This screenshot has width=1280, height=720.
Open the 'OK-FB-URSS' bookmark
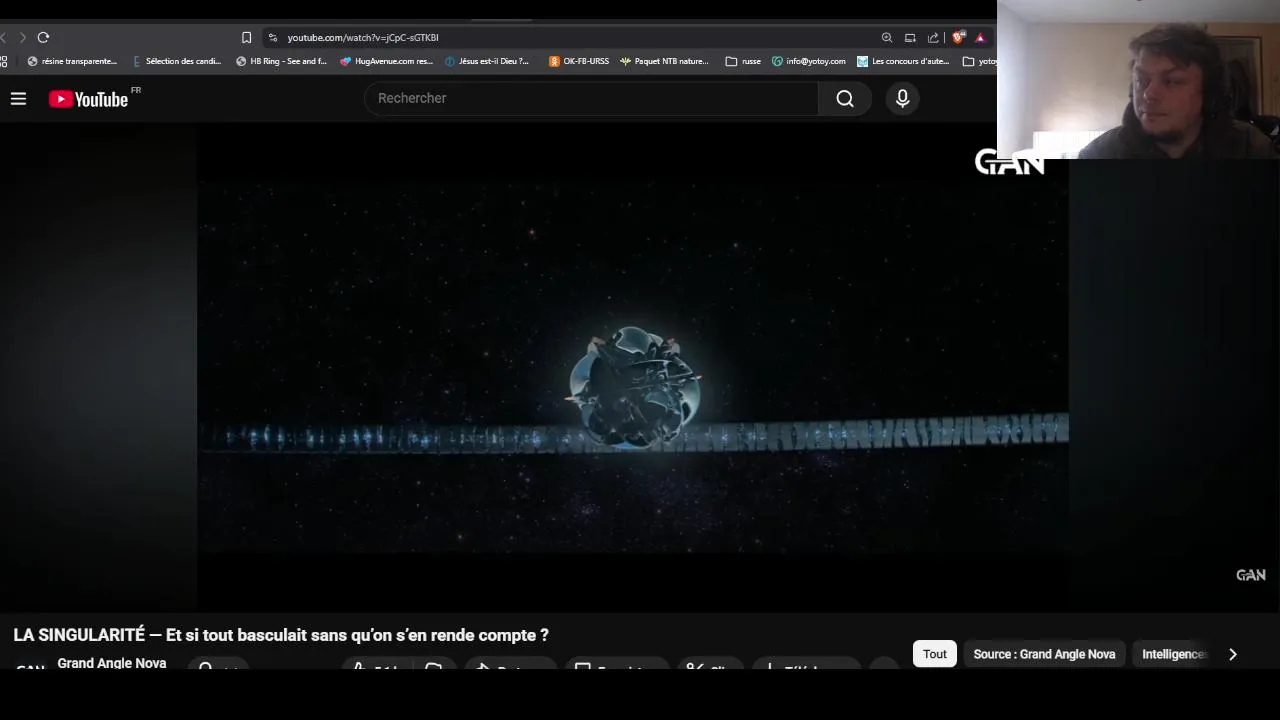click(x=579, y=61)
